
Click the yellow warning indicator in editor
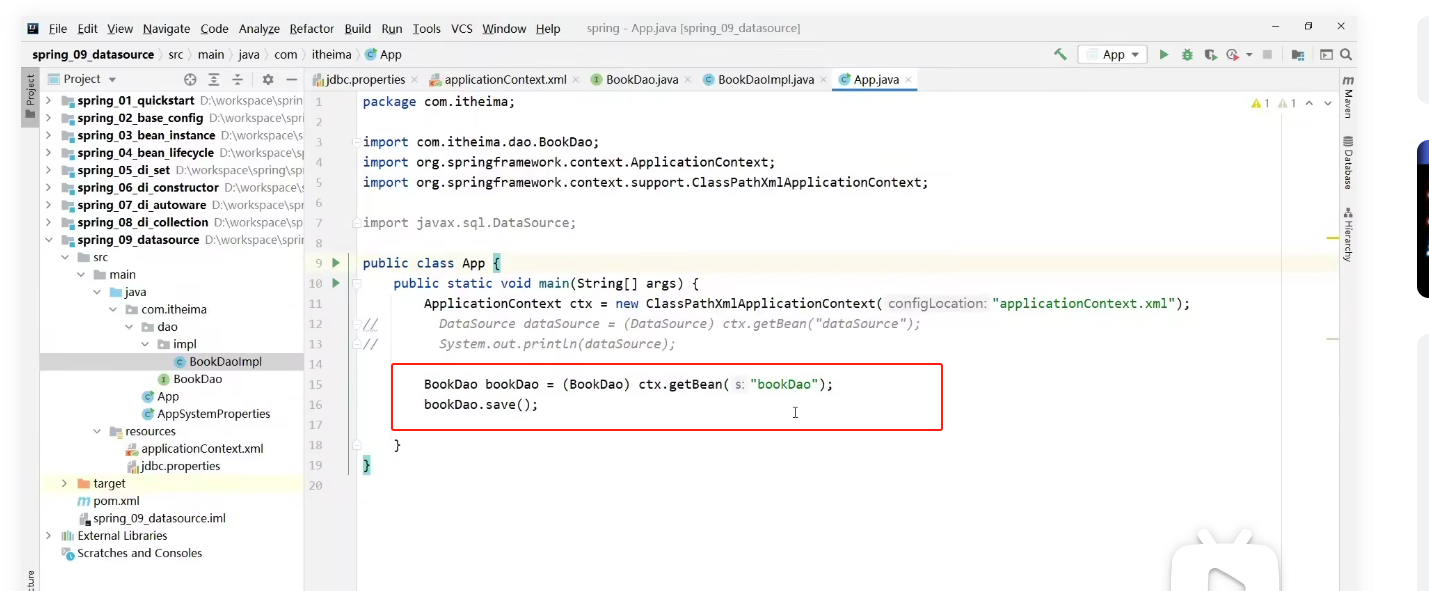[1260, 103]
